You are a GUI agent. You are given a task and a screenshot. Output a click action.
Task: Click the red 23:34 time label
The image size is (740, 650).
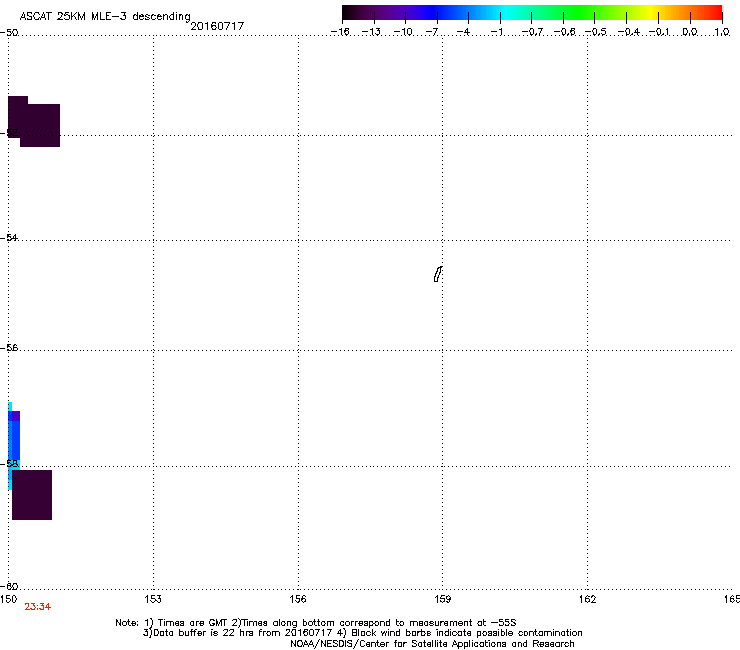37,607
